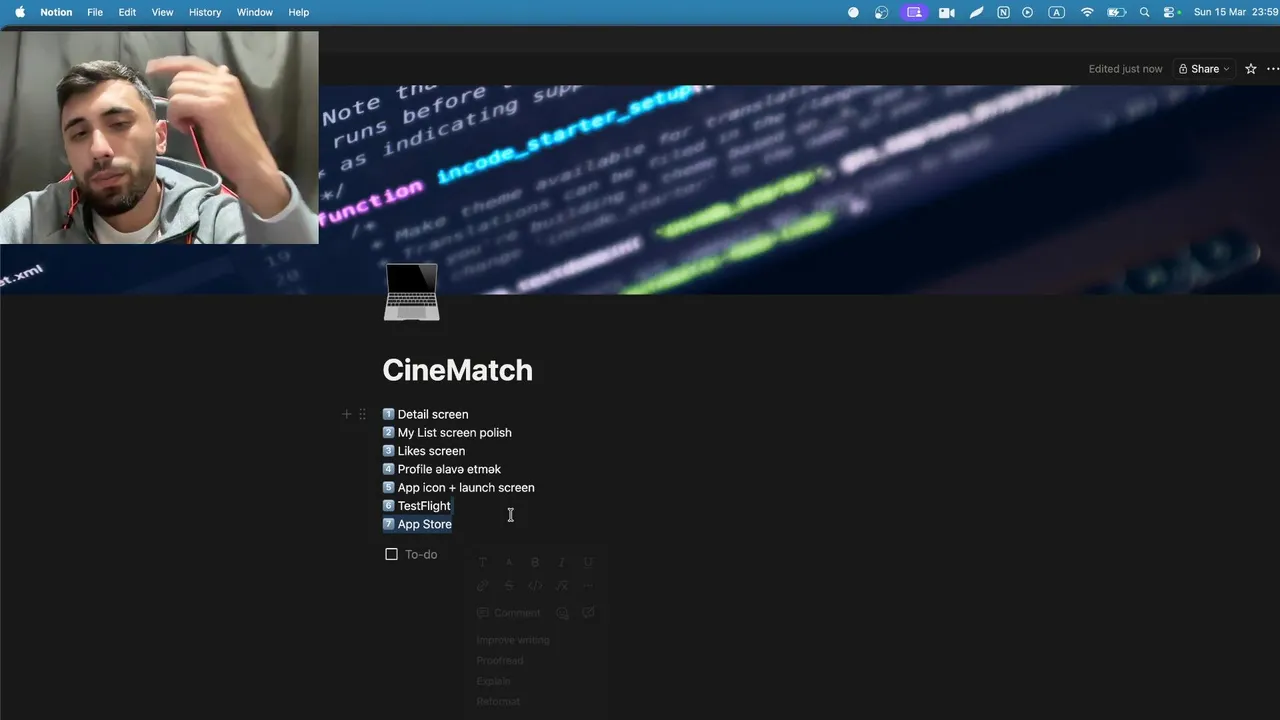Open the Share dropdown
1280x720 pixels.
coord(1204,69)
